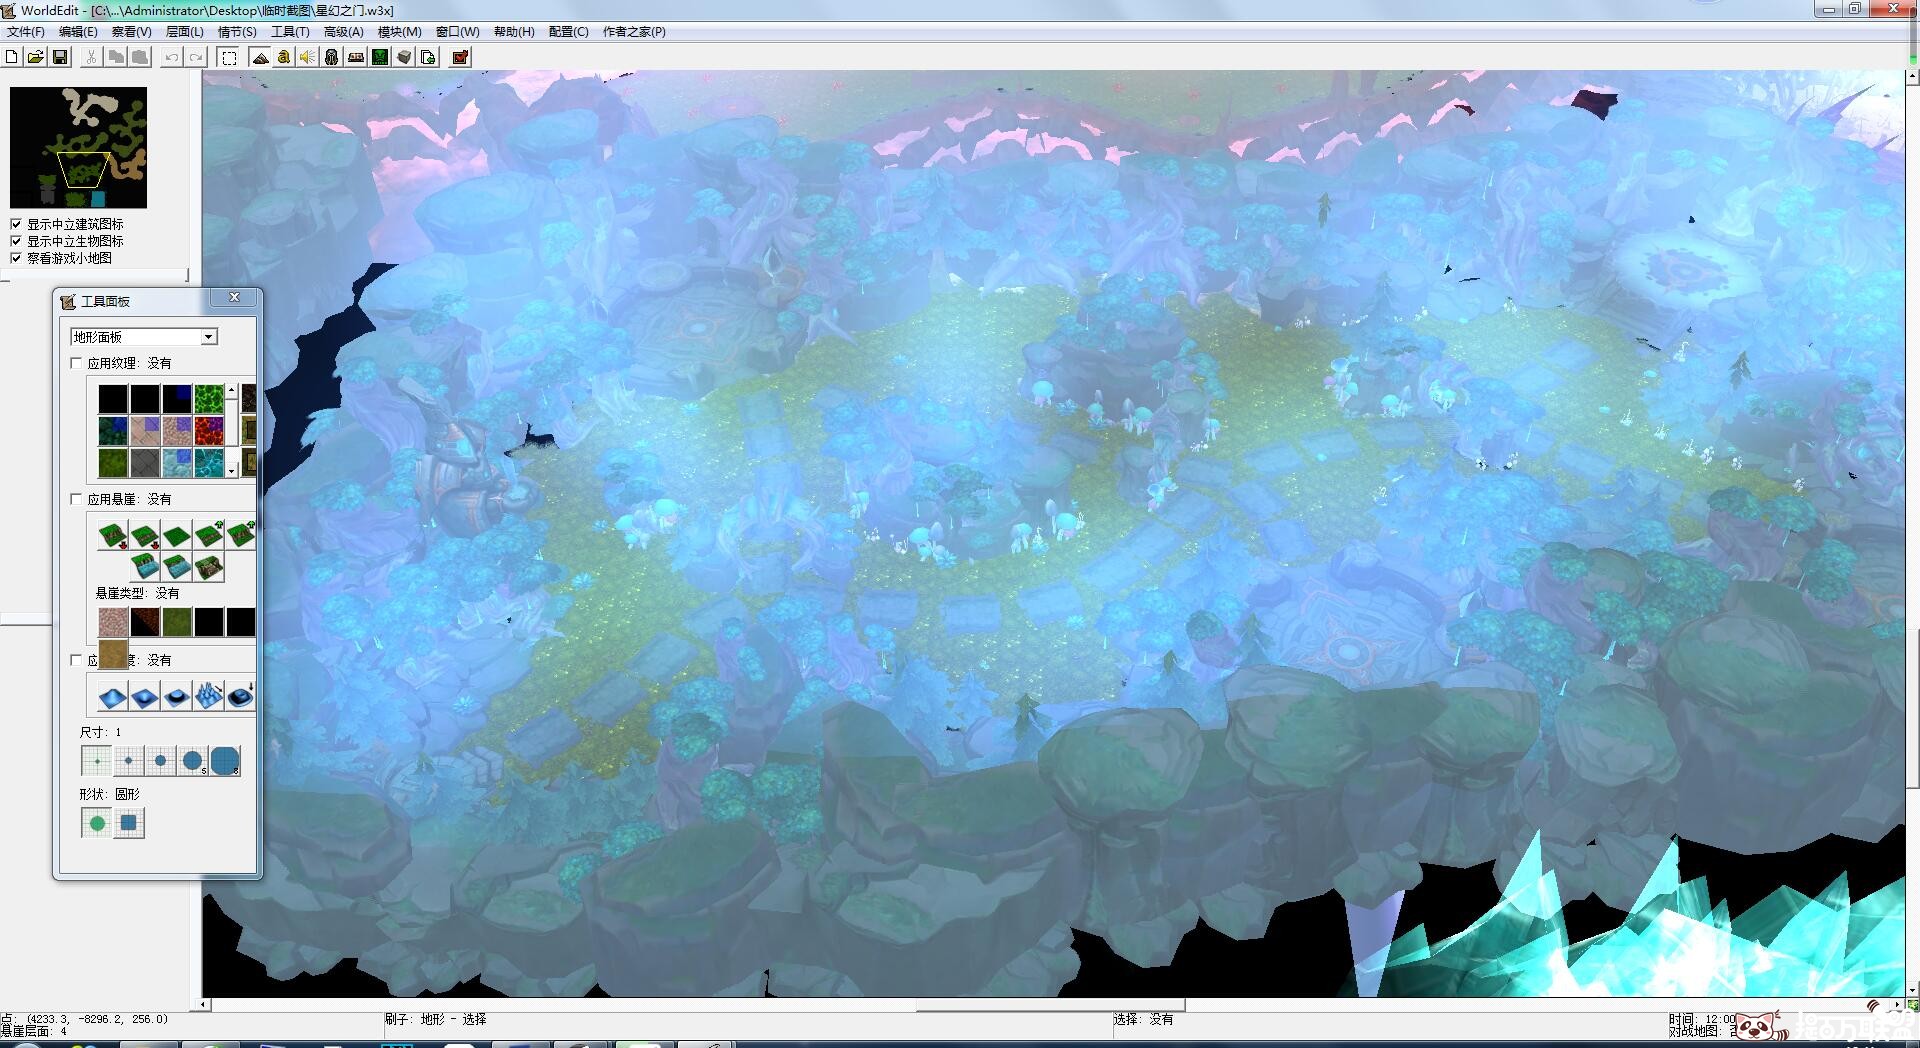This screenshot has width=1920, height=1048.
Task: Open the Object Editor helmet icon
Action: pyautogui.click(x=332, y=57)
